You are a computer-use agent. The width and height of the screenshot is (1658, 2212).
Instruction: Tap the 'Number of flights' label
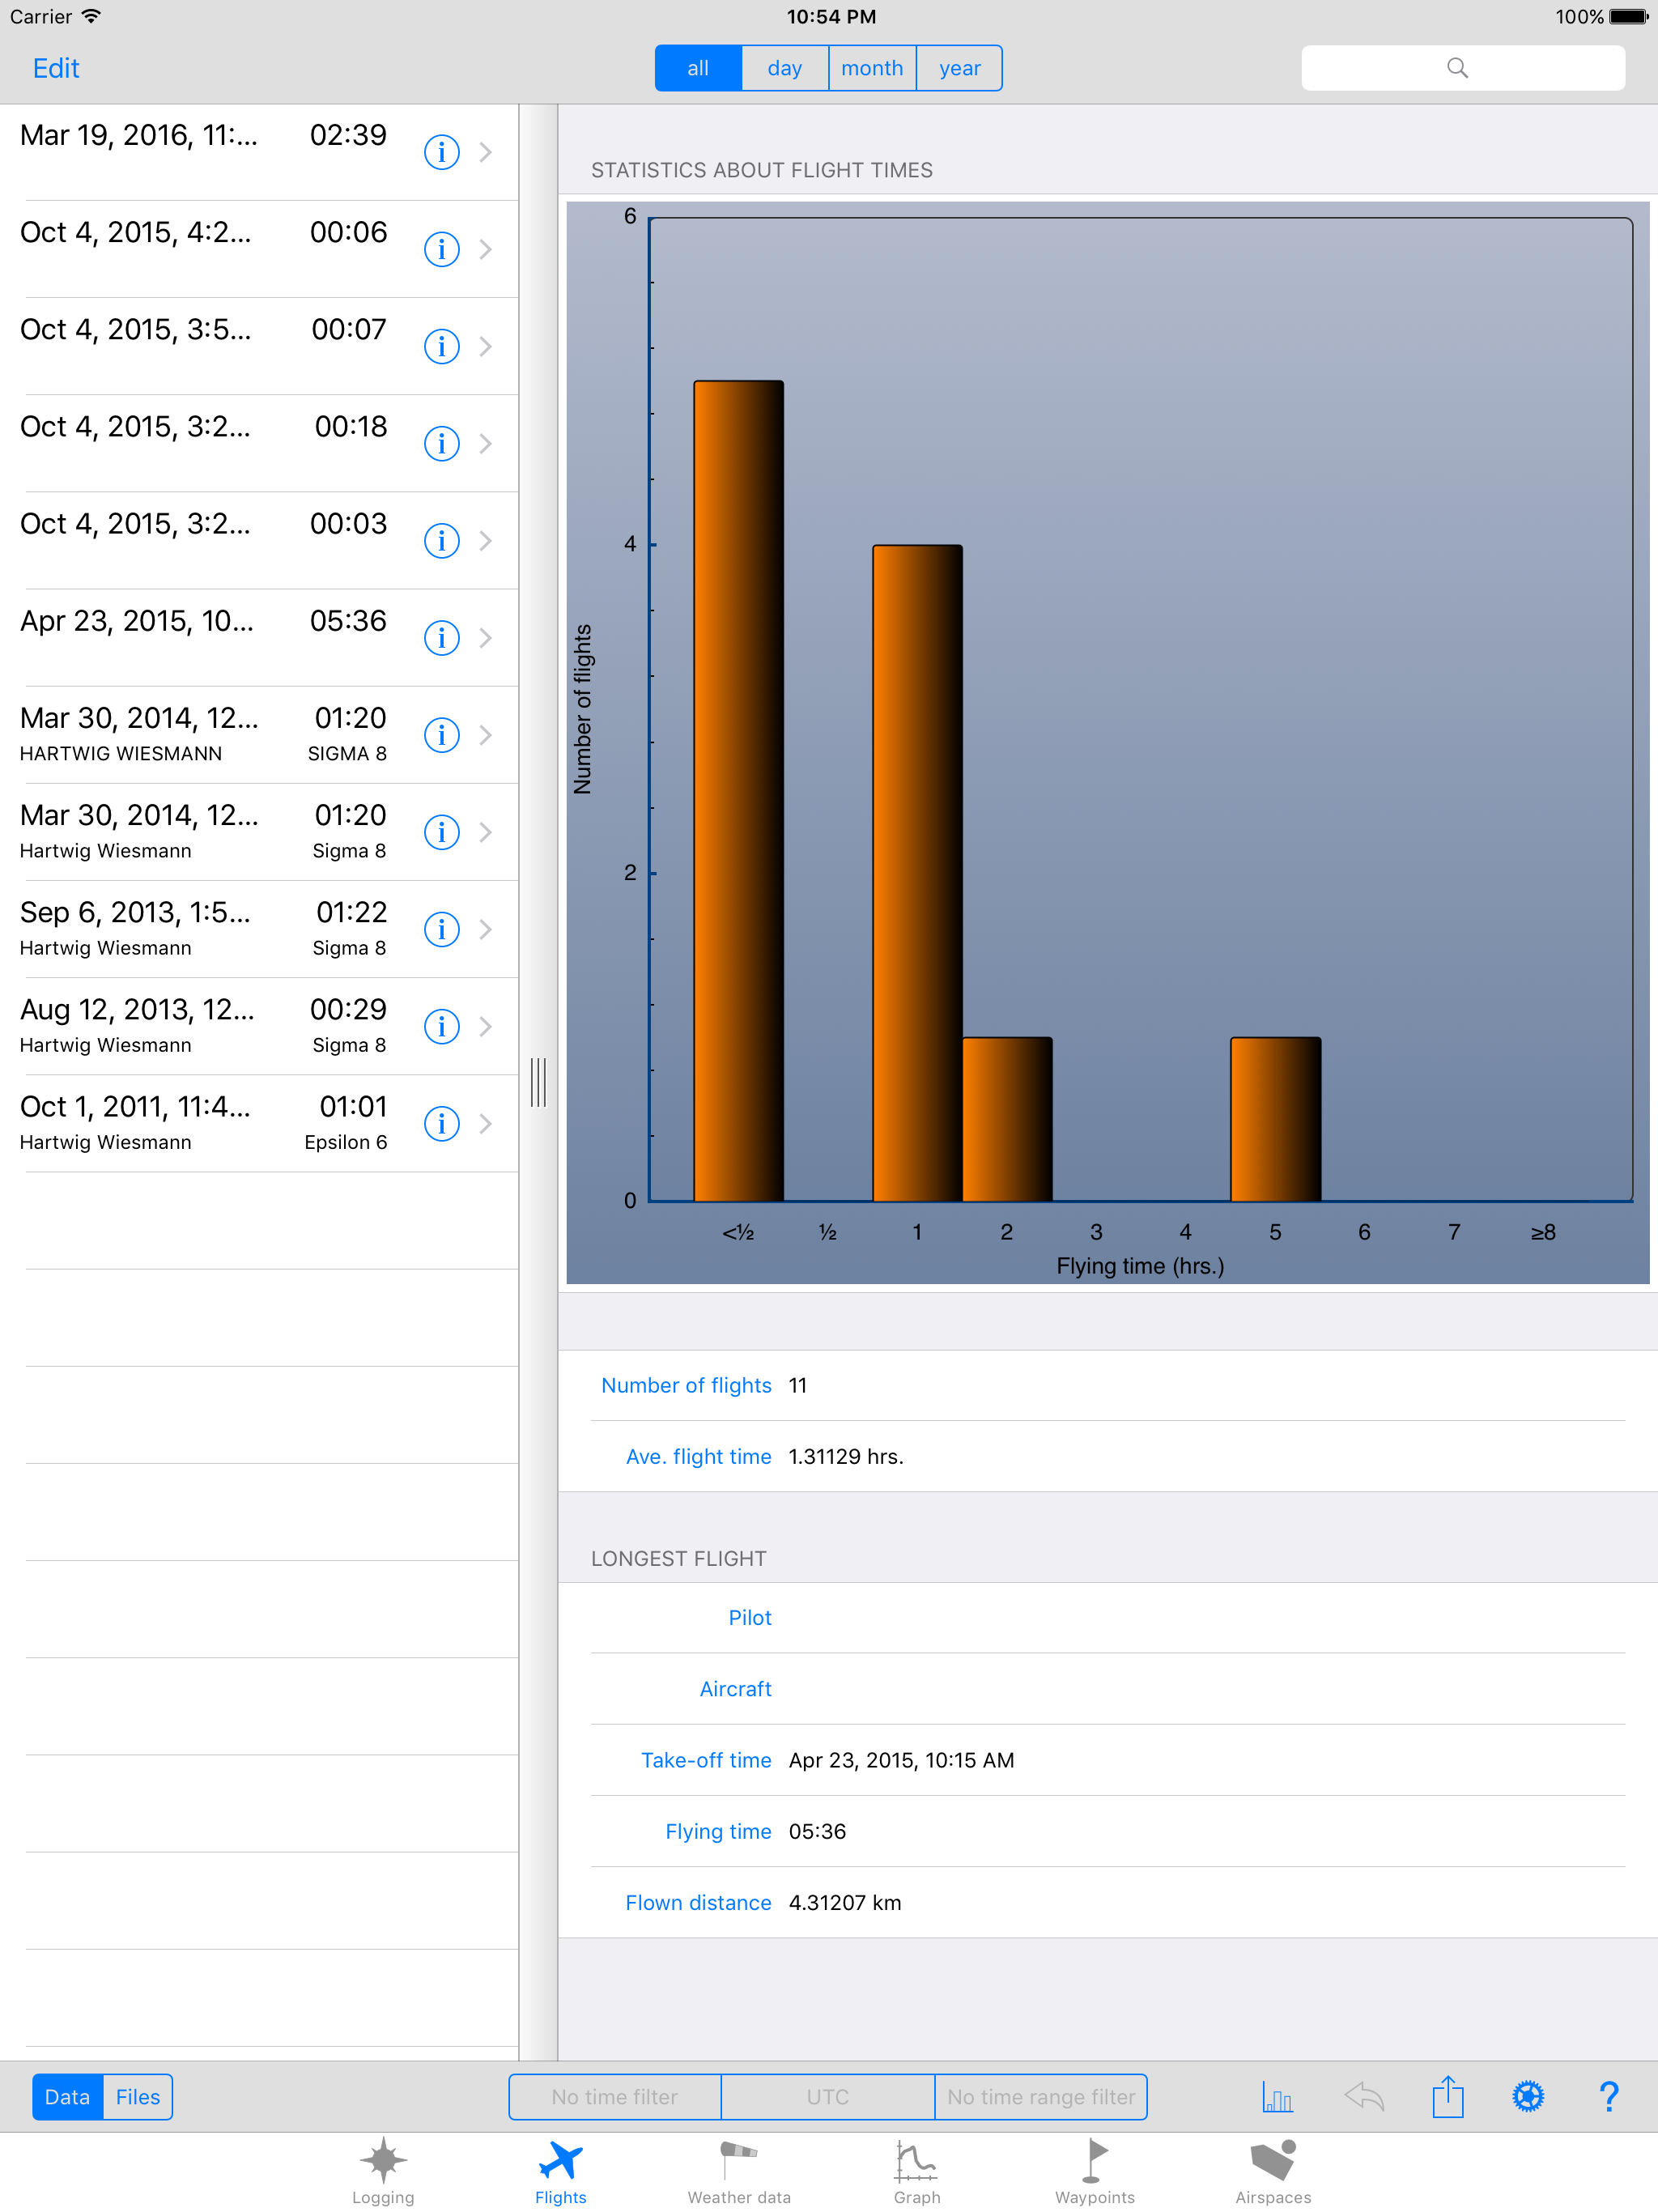coord(686,1385)
